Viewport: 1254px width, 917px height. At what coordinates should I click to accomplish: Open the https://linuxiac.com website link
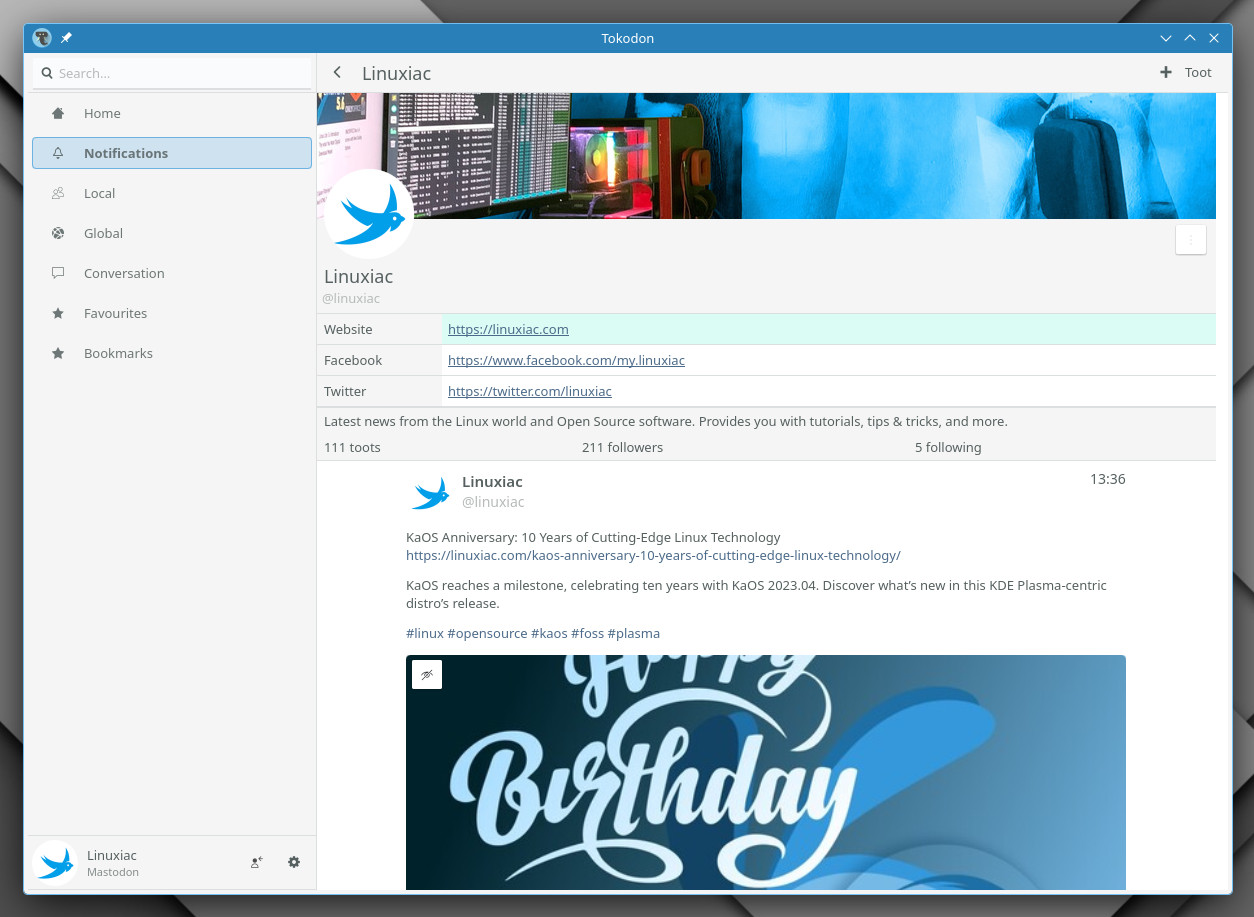point(508,329)
